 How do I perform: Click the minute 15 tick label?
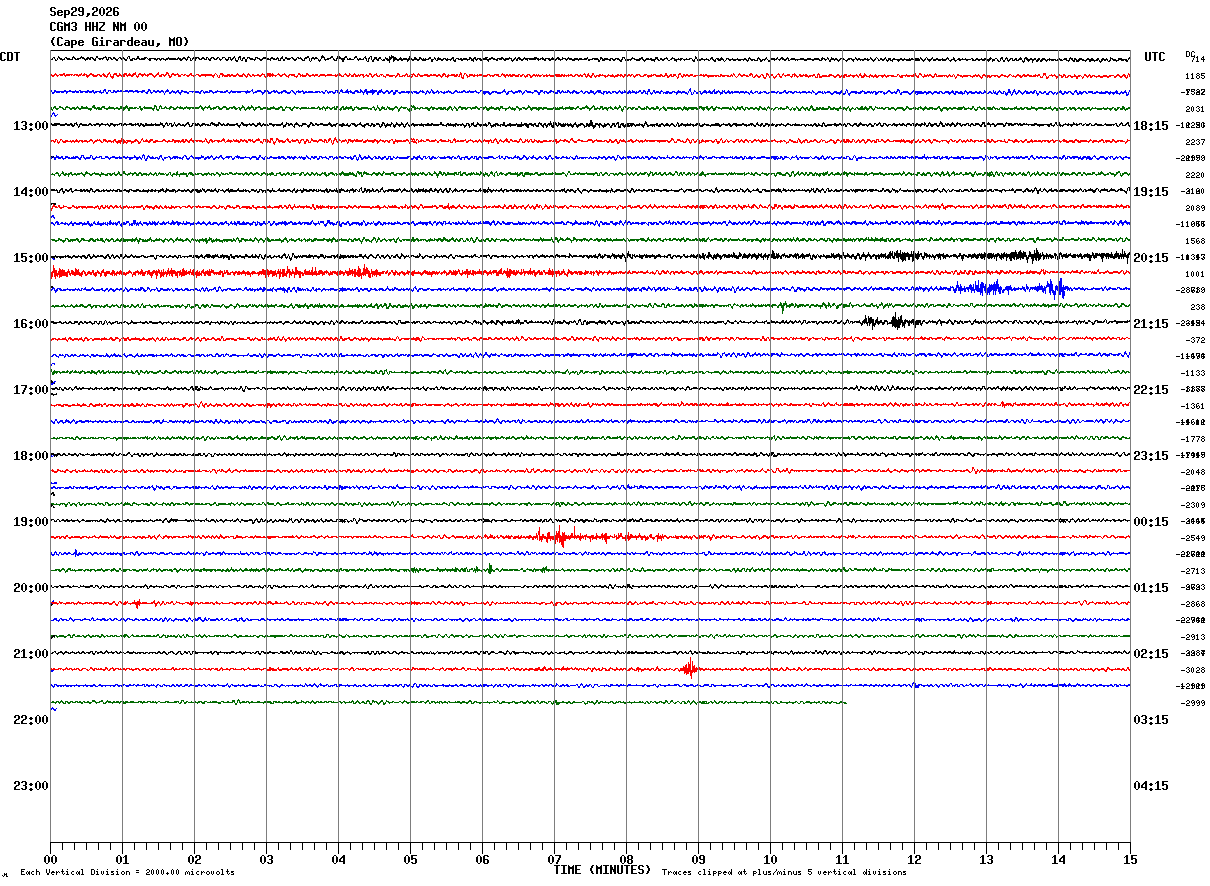(x=1130, y=860)
